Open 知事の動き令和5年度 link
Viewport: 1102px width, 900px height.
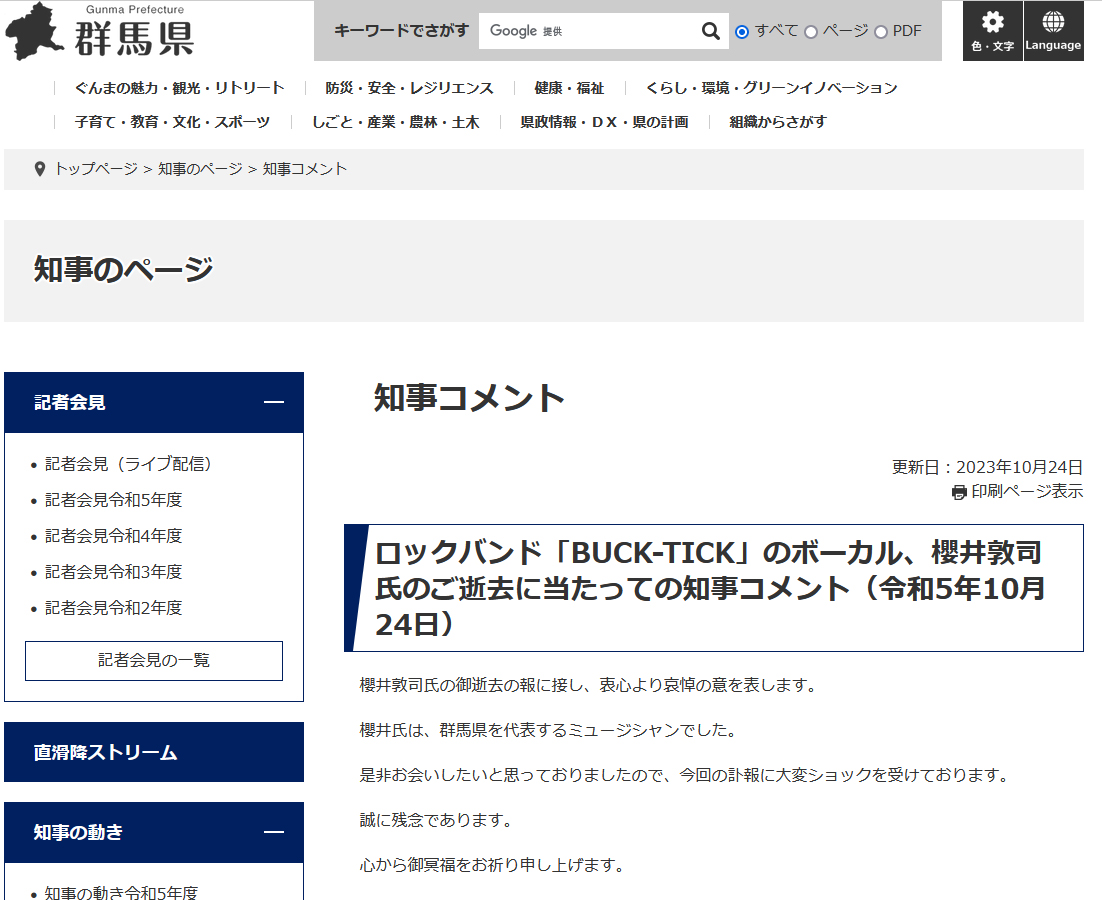(121, 892)
